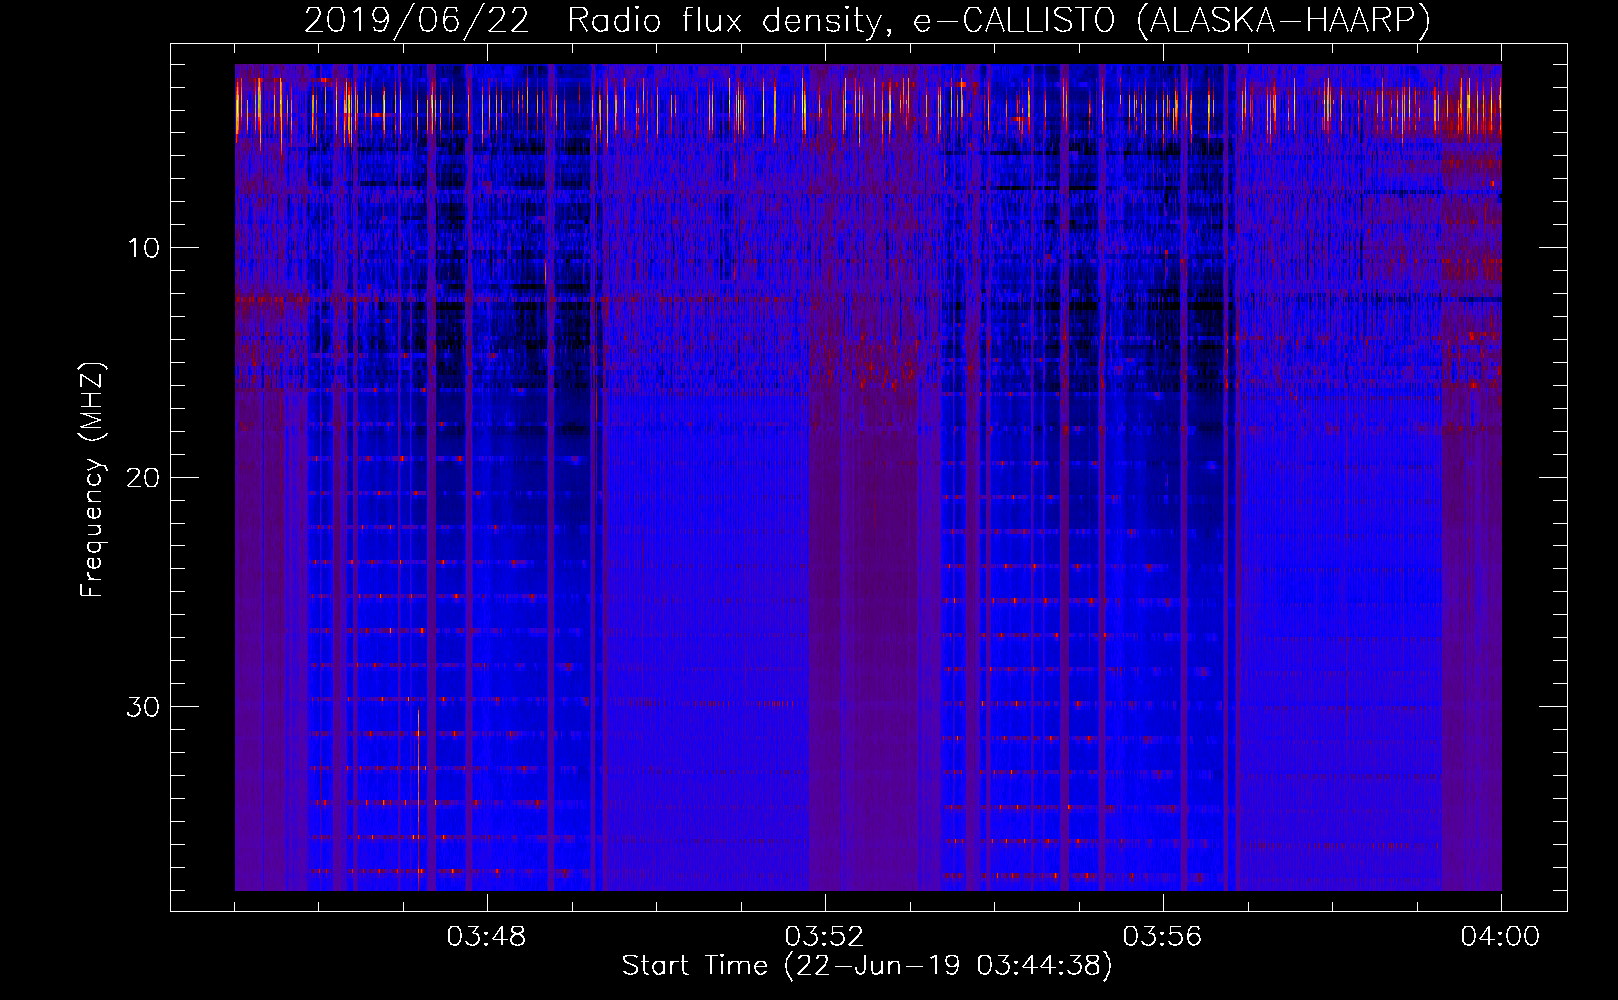Select the frequency tick label 10

(144, 248)
